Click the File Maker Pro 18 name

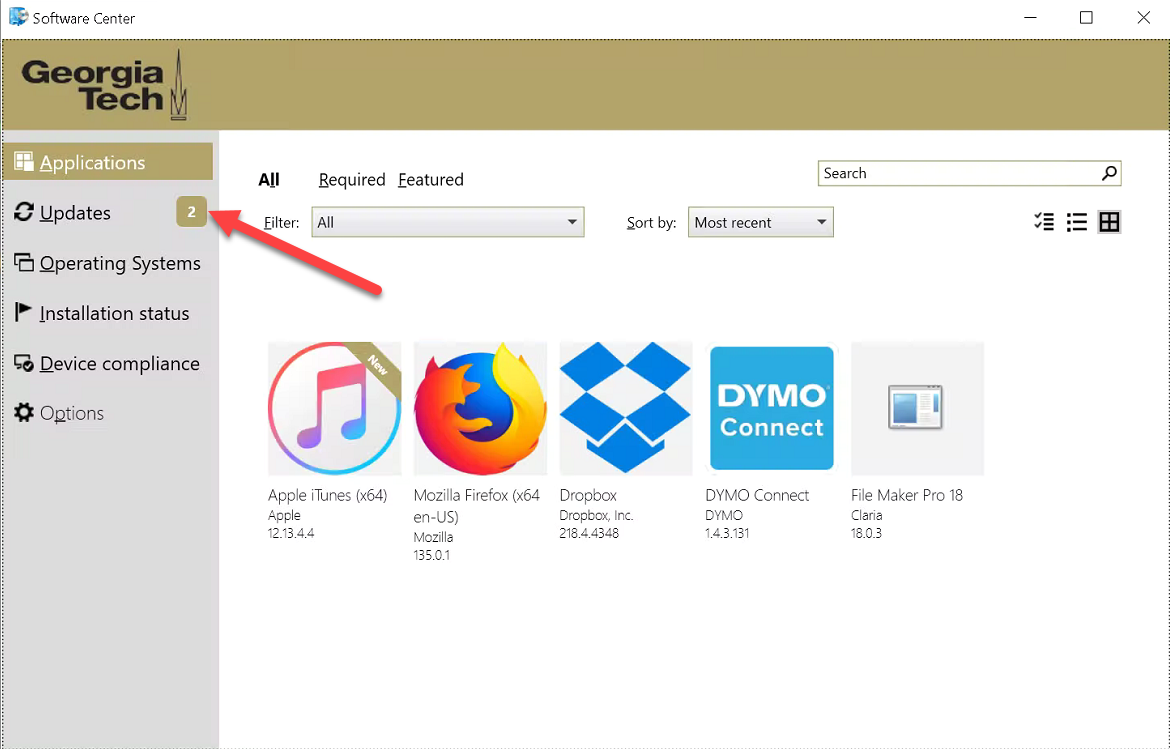pos(907,495)
